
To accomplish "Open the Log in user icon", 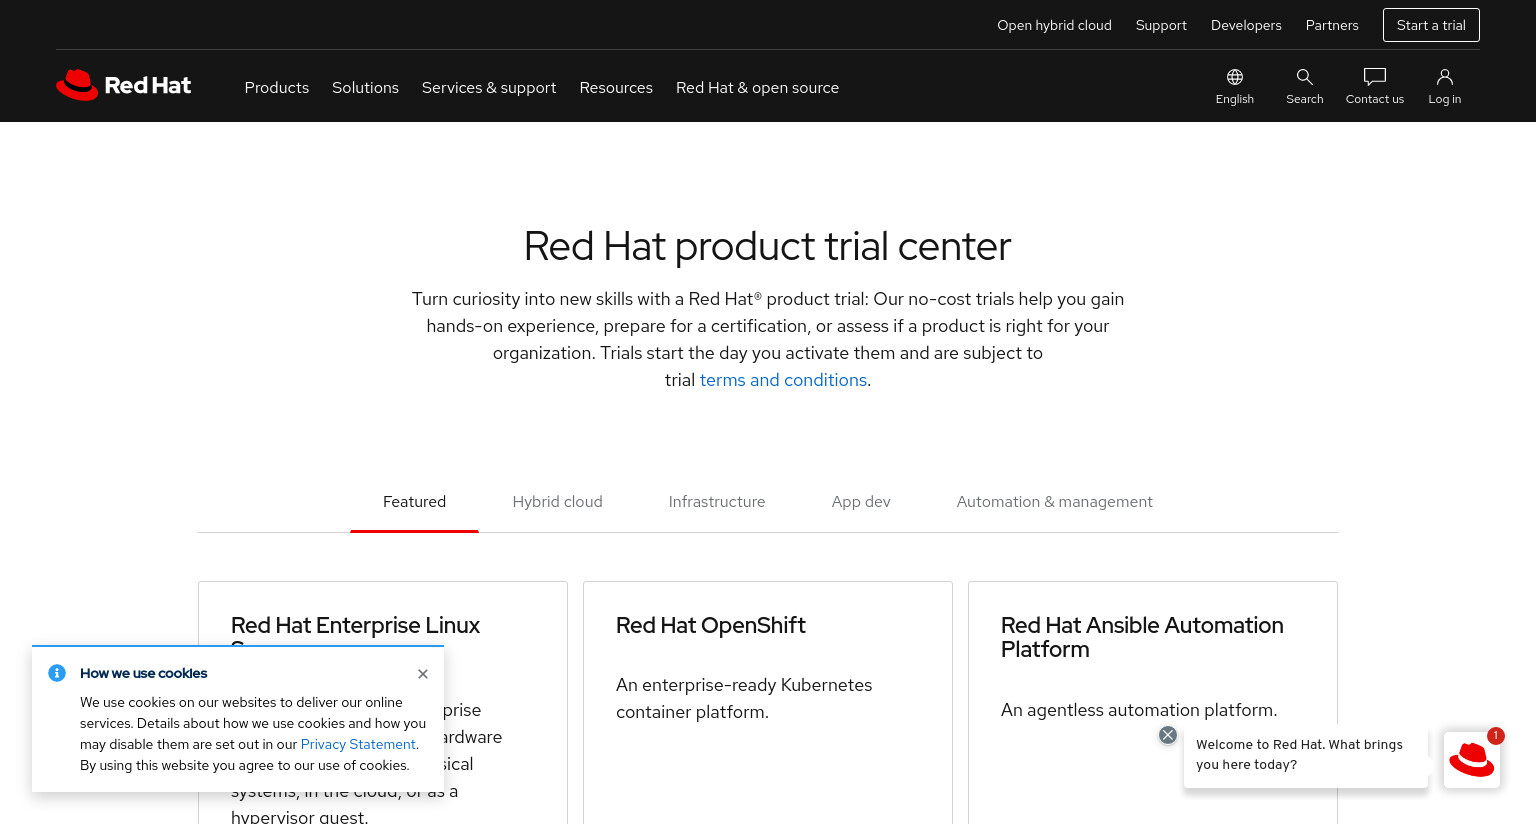I will tap(1445, 87).
